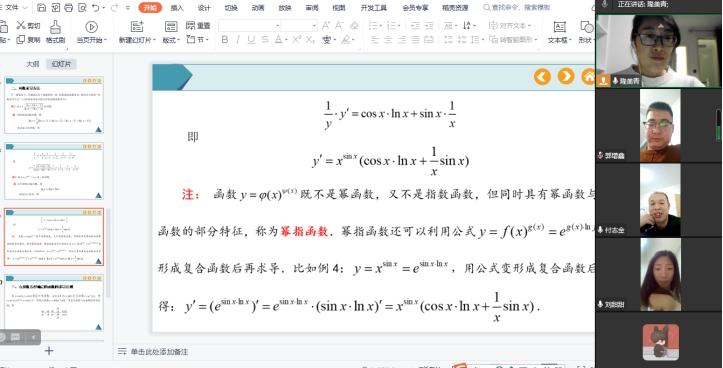Toggle Underline formatting button
Image resolution: width=723 pixels, height=368 pixels.
251,40
